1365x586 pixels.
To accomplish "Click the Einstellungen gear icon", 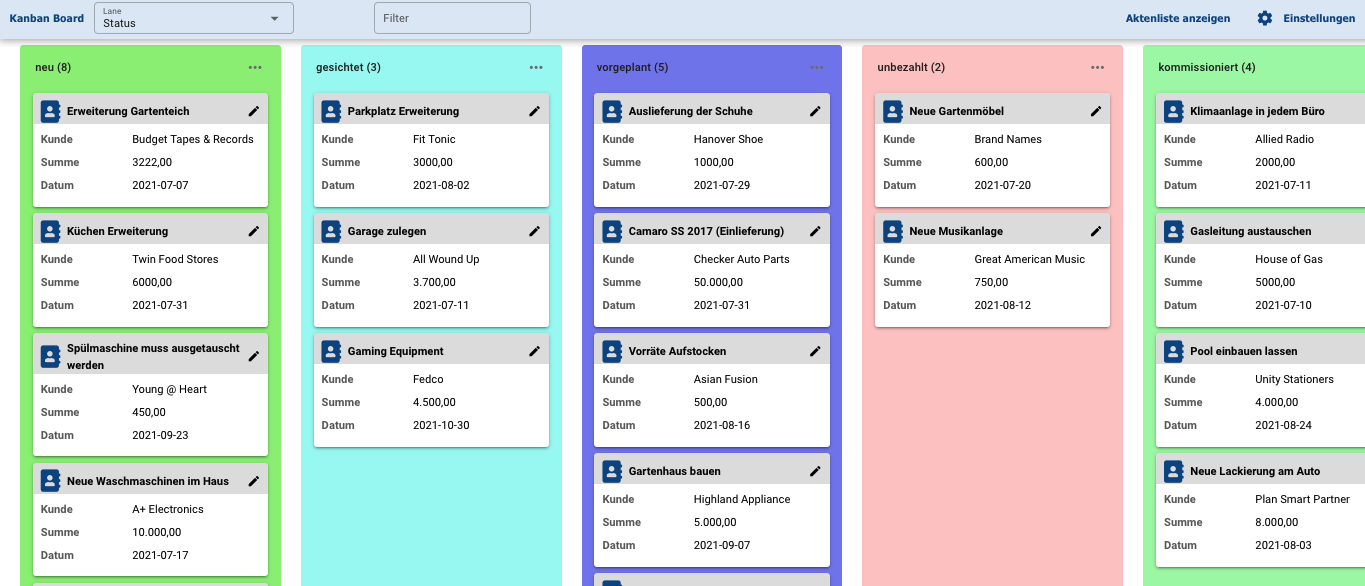I will pyautogui.click(x=1265, y=18).
